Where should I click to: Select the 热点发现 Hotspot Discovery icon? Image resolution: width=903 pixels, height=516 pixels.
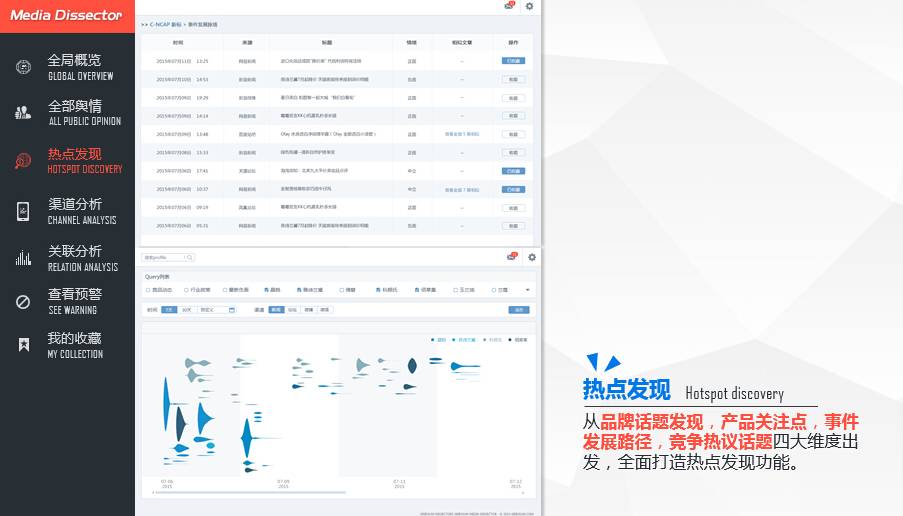point(23,161)
